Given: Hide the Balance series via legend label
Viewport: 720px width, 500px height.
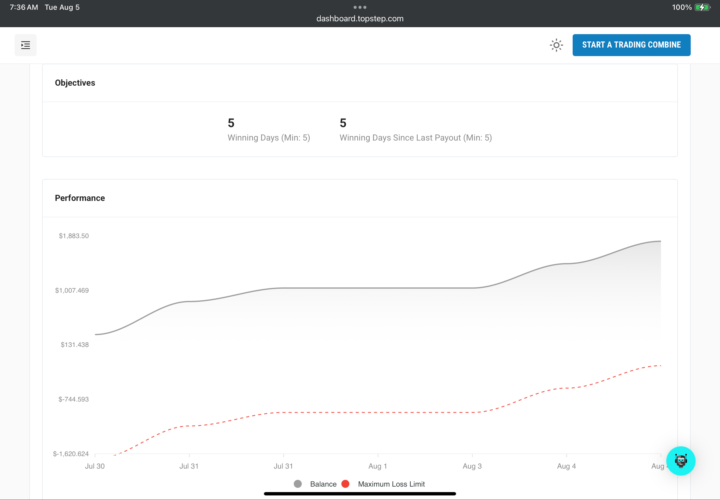Looking at the screenshot, I should coord(323,484).
